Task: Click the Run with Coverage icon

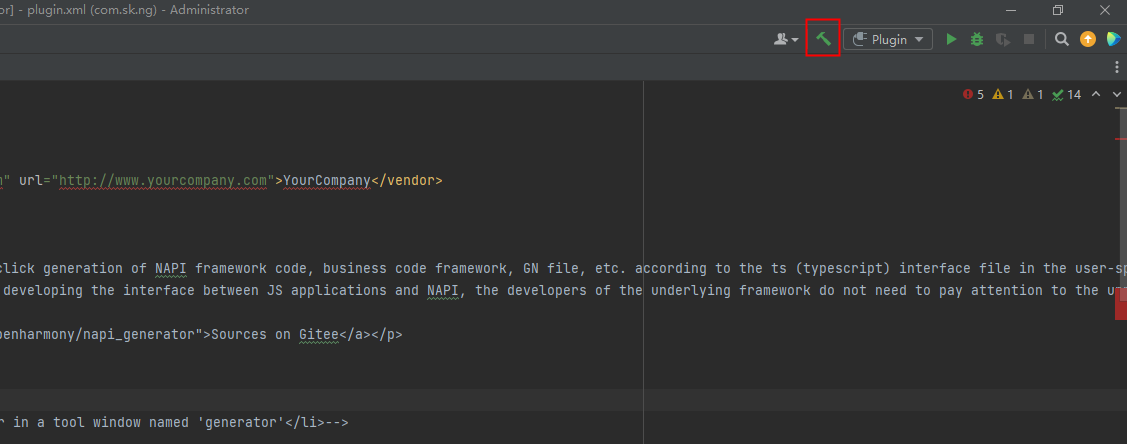Action: (x=1003, y=39)
